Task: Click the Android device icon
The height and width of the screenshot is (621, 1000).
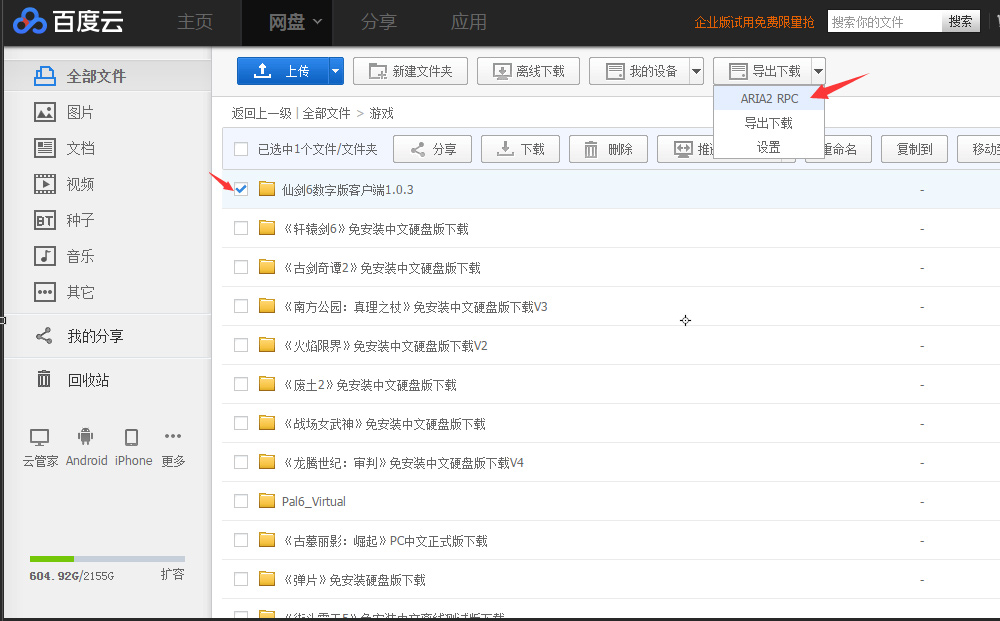Action: click(86, 437)
